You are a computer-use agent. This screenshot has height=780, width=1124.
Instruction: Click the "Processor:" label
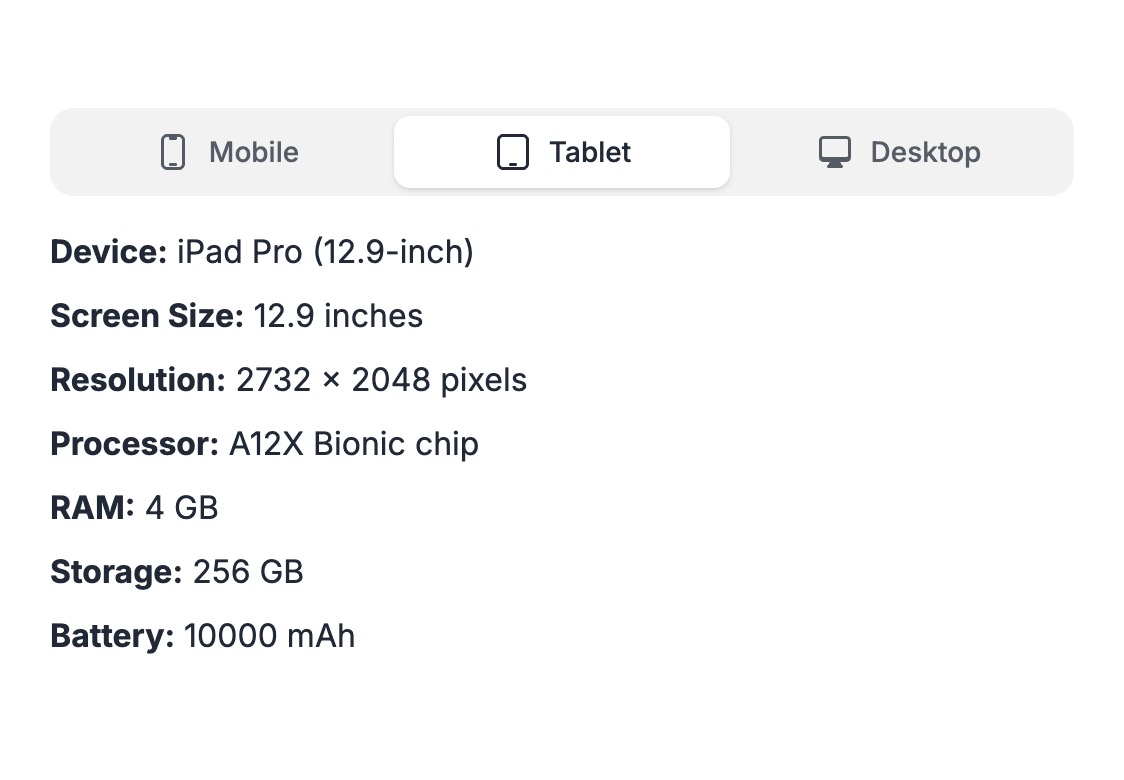[134, 444]
